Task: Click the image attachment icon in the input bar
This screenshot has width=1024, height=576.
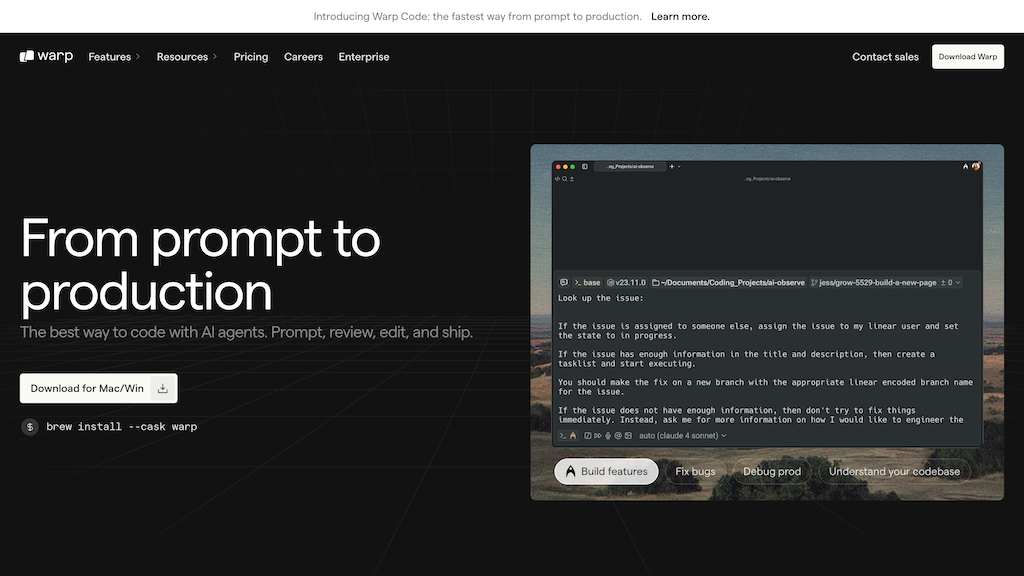Action: (628, 434)
